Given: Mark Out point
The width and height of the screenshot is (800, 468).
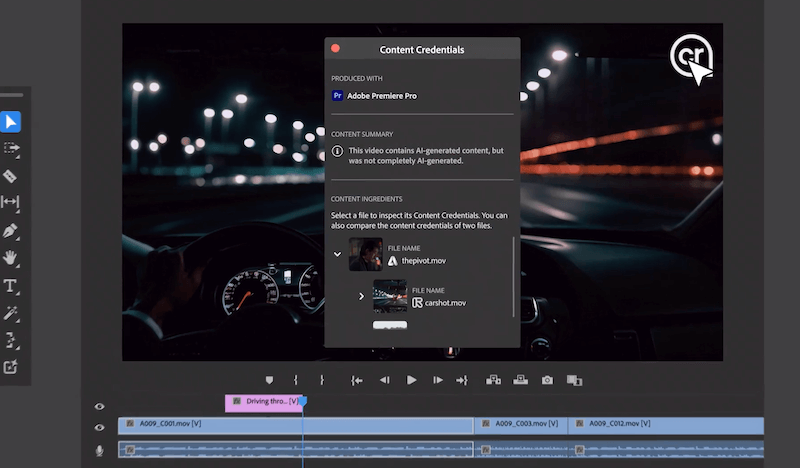Looking at the screenshot, I should 322,380.
